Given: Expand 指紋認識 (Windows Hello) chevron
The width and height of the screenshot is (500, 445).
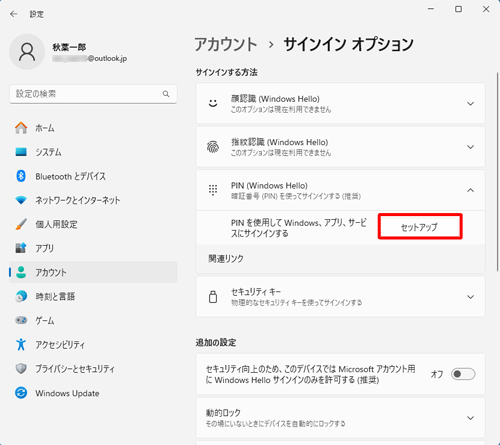Looking at the screenshot, I should [470, 147].
